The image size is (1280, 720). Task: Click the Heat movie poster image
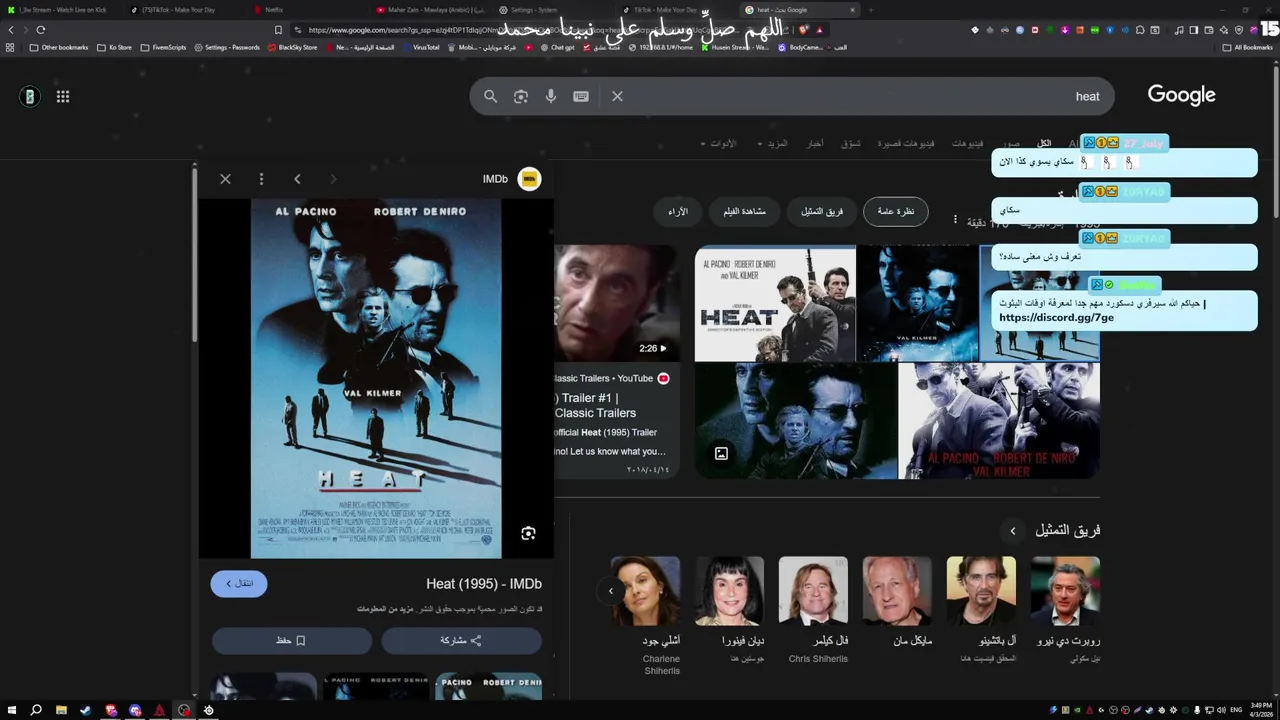click(x=376, y=378)
